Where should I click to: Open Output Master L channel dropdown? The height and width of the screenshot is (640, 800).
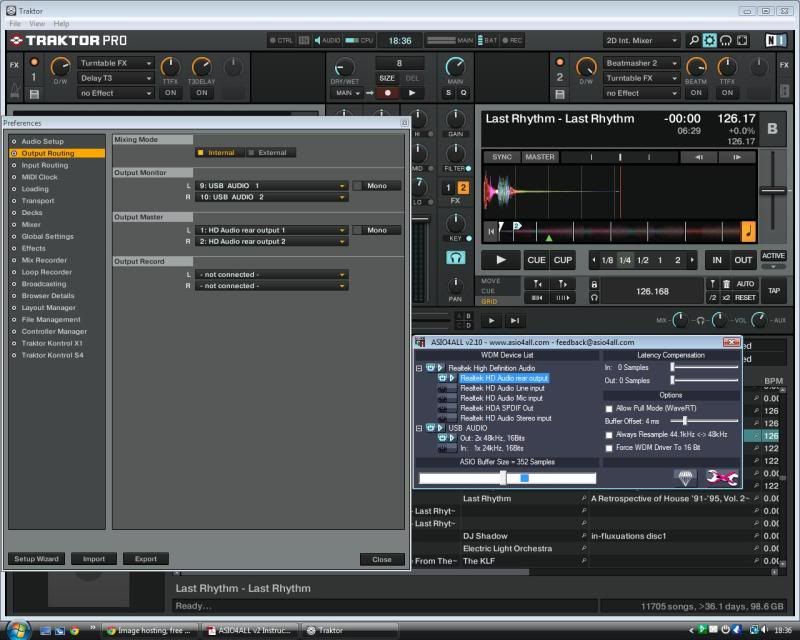coord(272,230)
